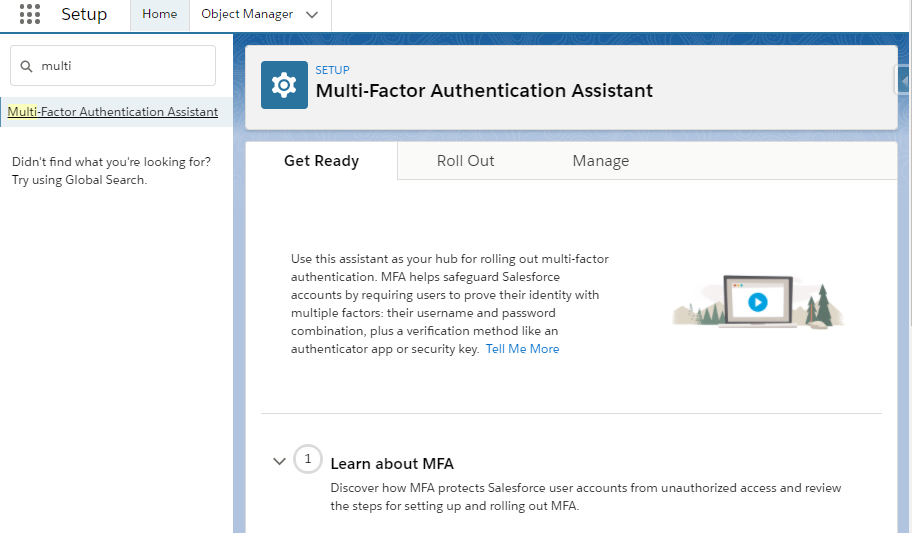Switch to the Roll Out tab

click(465, 161)
